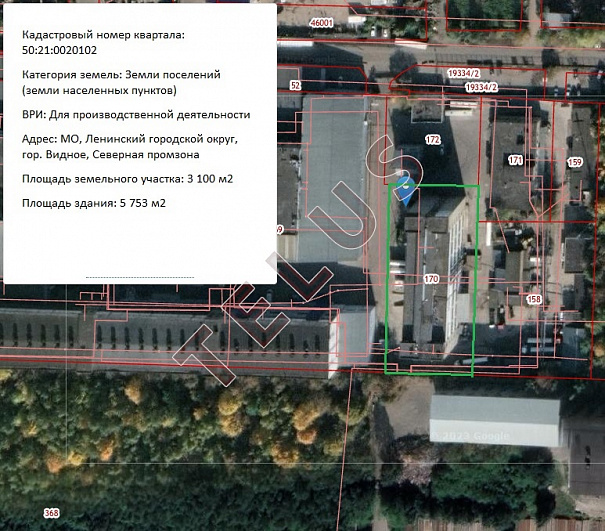Viewport: 605px width, 531px height.
Task: Select parcel label 171 on map
Action: 515,160
